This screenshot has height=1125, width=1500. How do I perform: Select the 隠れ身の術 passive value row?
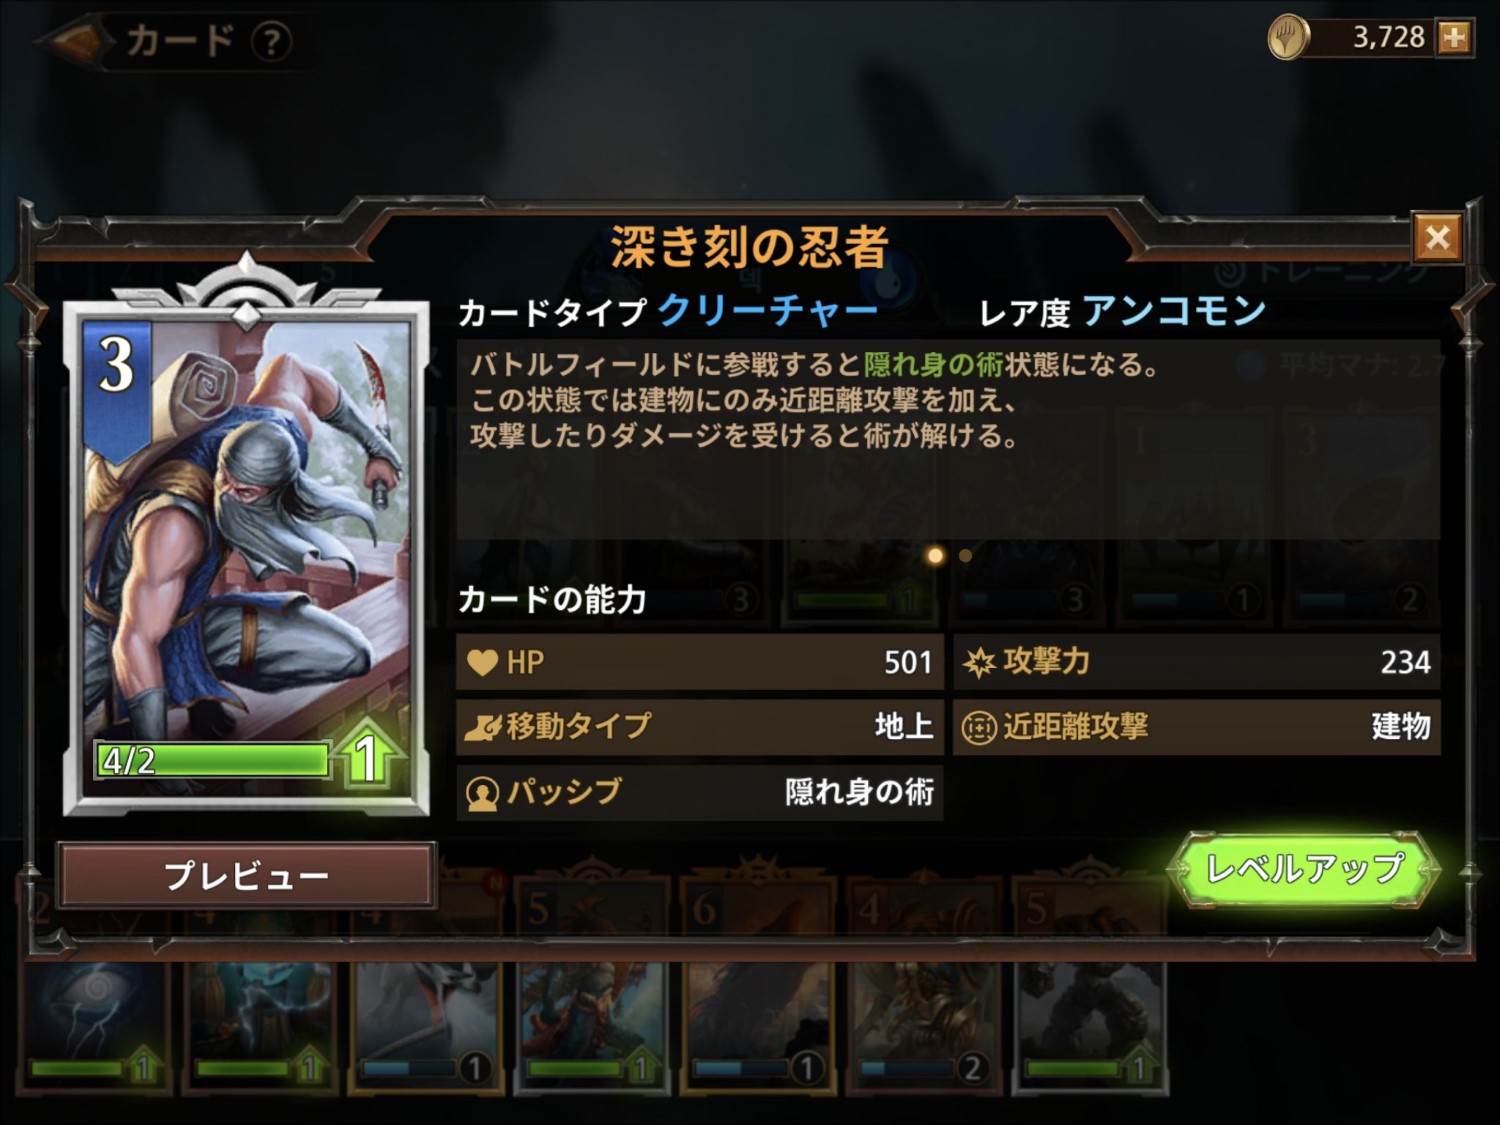click(x=700, y=793)
